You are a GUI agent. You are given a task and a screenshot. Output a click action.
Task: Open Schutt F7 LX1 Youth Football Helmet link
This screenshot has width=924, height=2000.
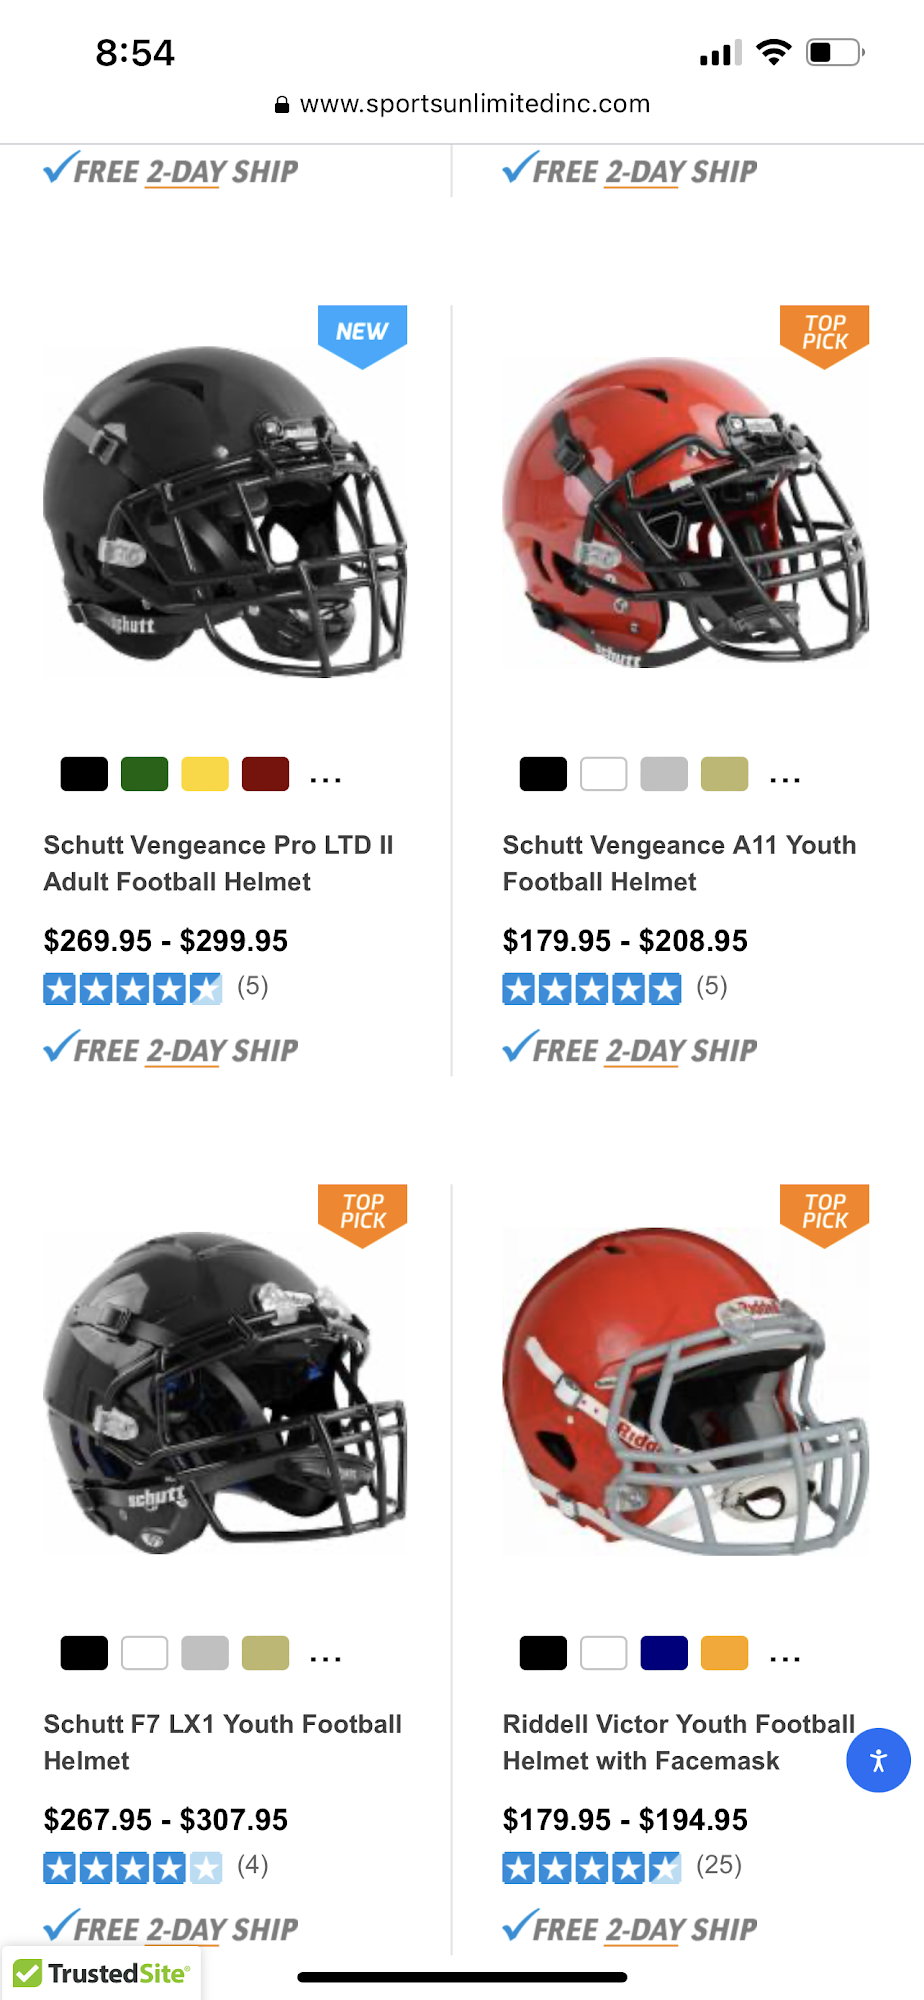(x=223, y=1742)
